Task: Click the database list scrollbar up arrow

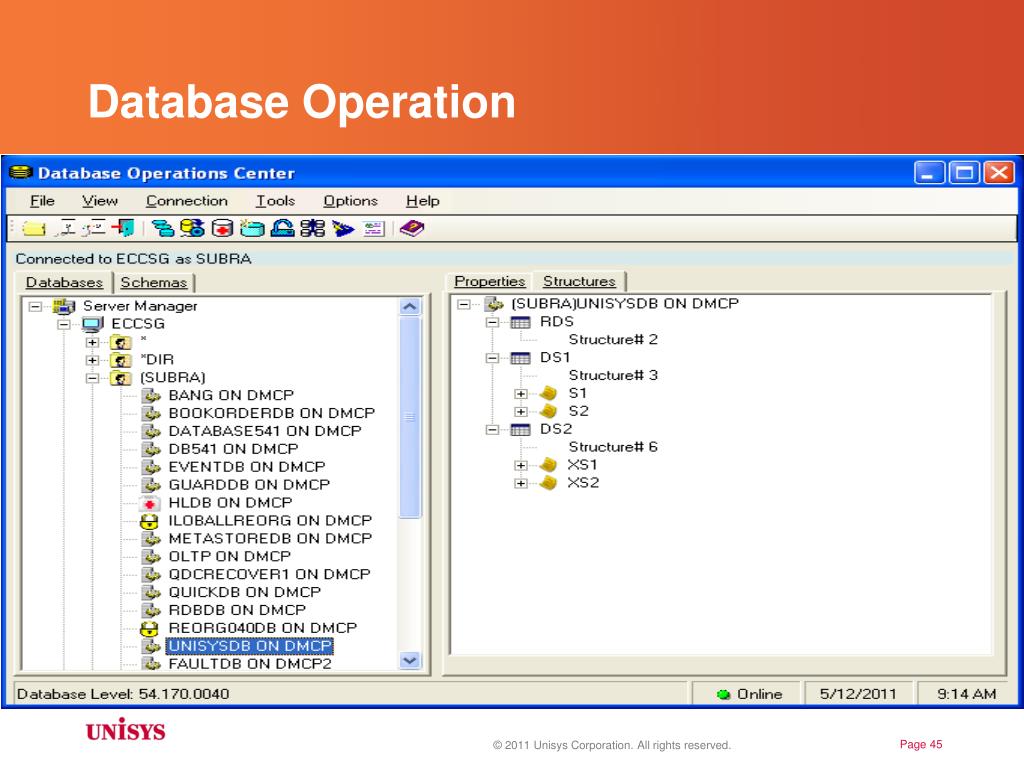Action: click(x=409, y=306)
